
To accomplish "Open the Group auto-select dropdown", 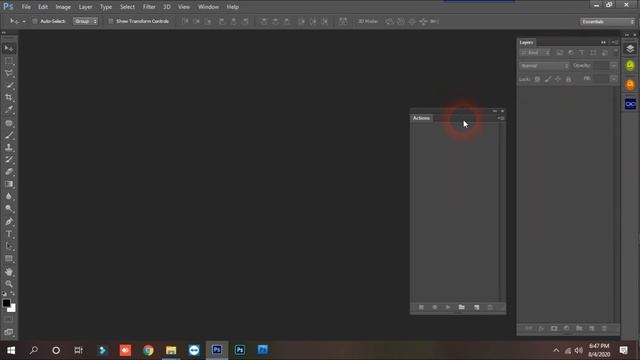I will [85, 21].
